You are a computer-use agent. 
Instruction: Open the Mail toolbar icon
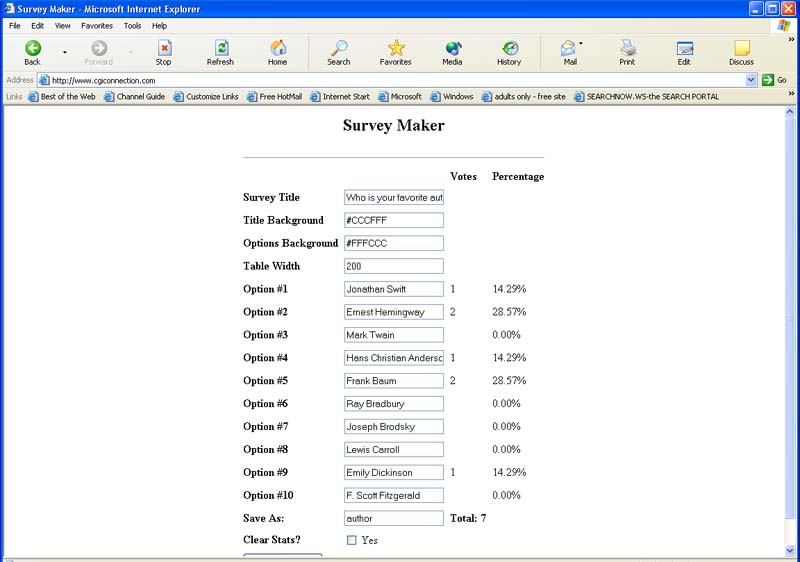(x=568, y=48)
